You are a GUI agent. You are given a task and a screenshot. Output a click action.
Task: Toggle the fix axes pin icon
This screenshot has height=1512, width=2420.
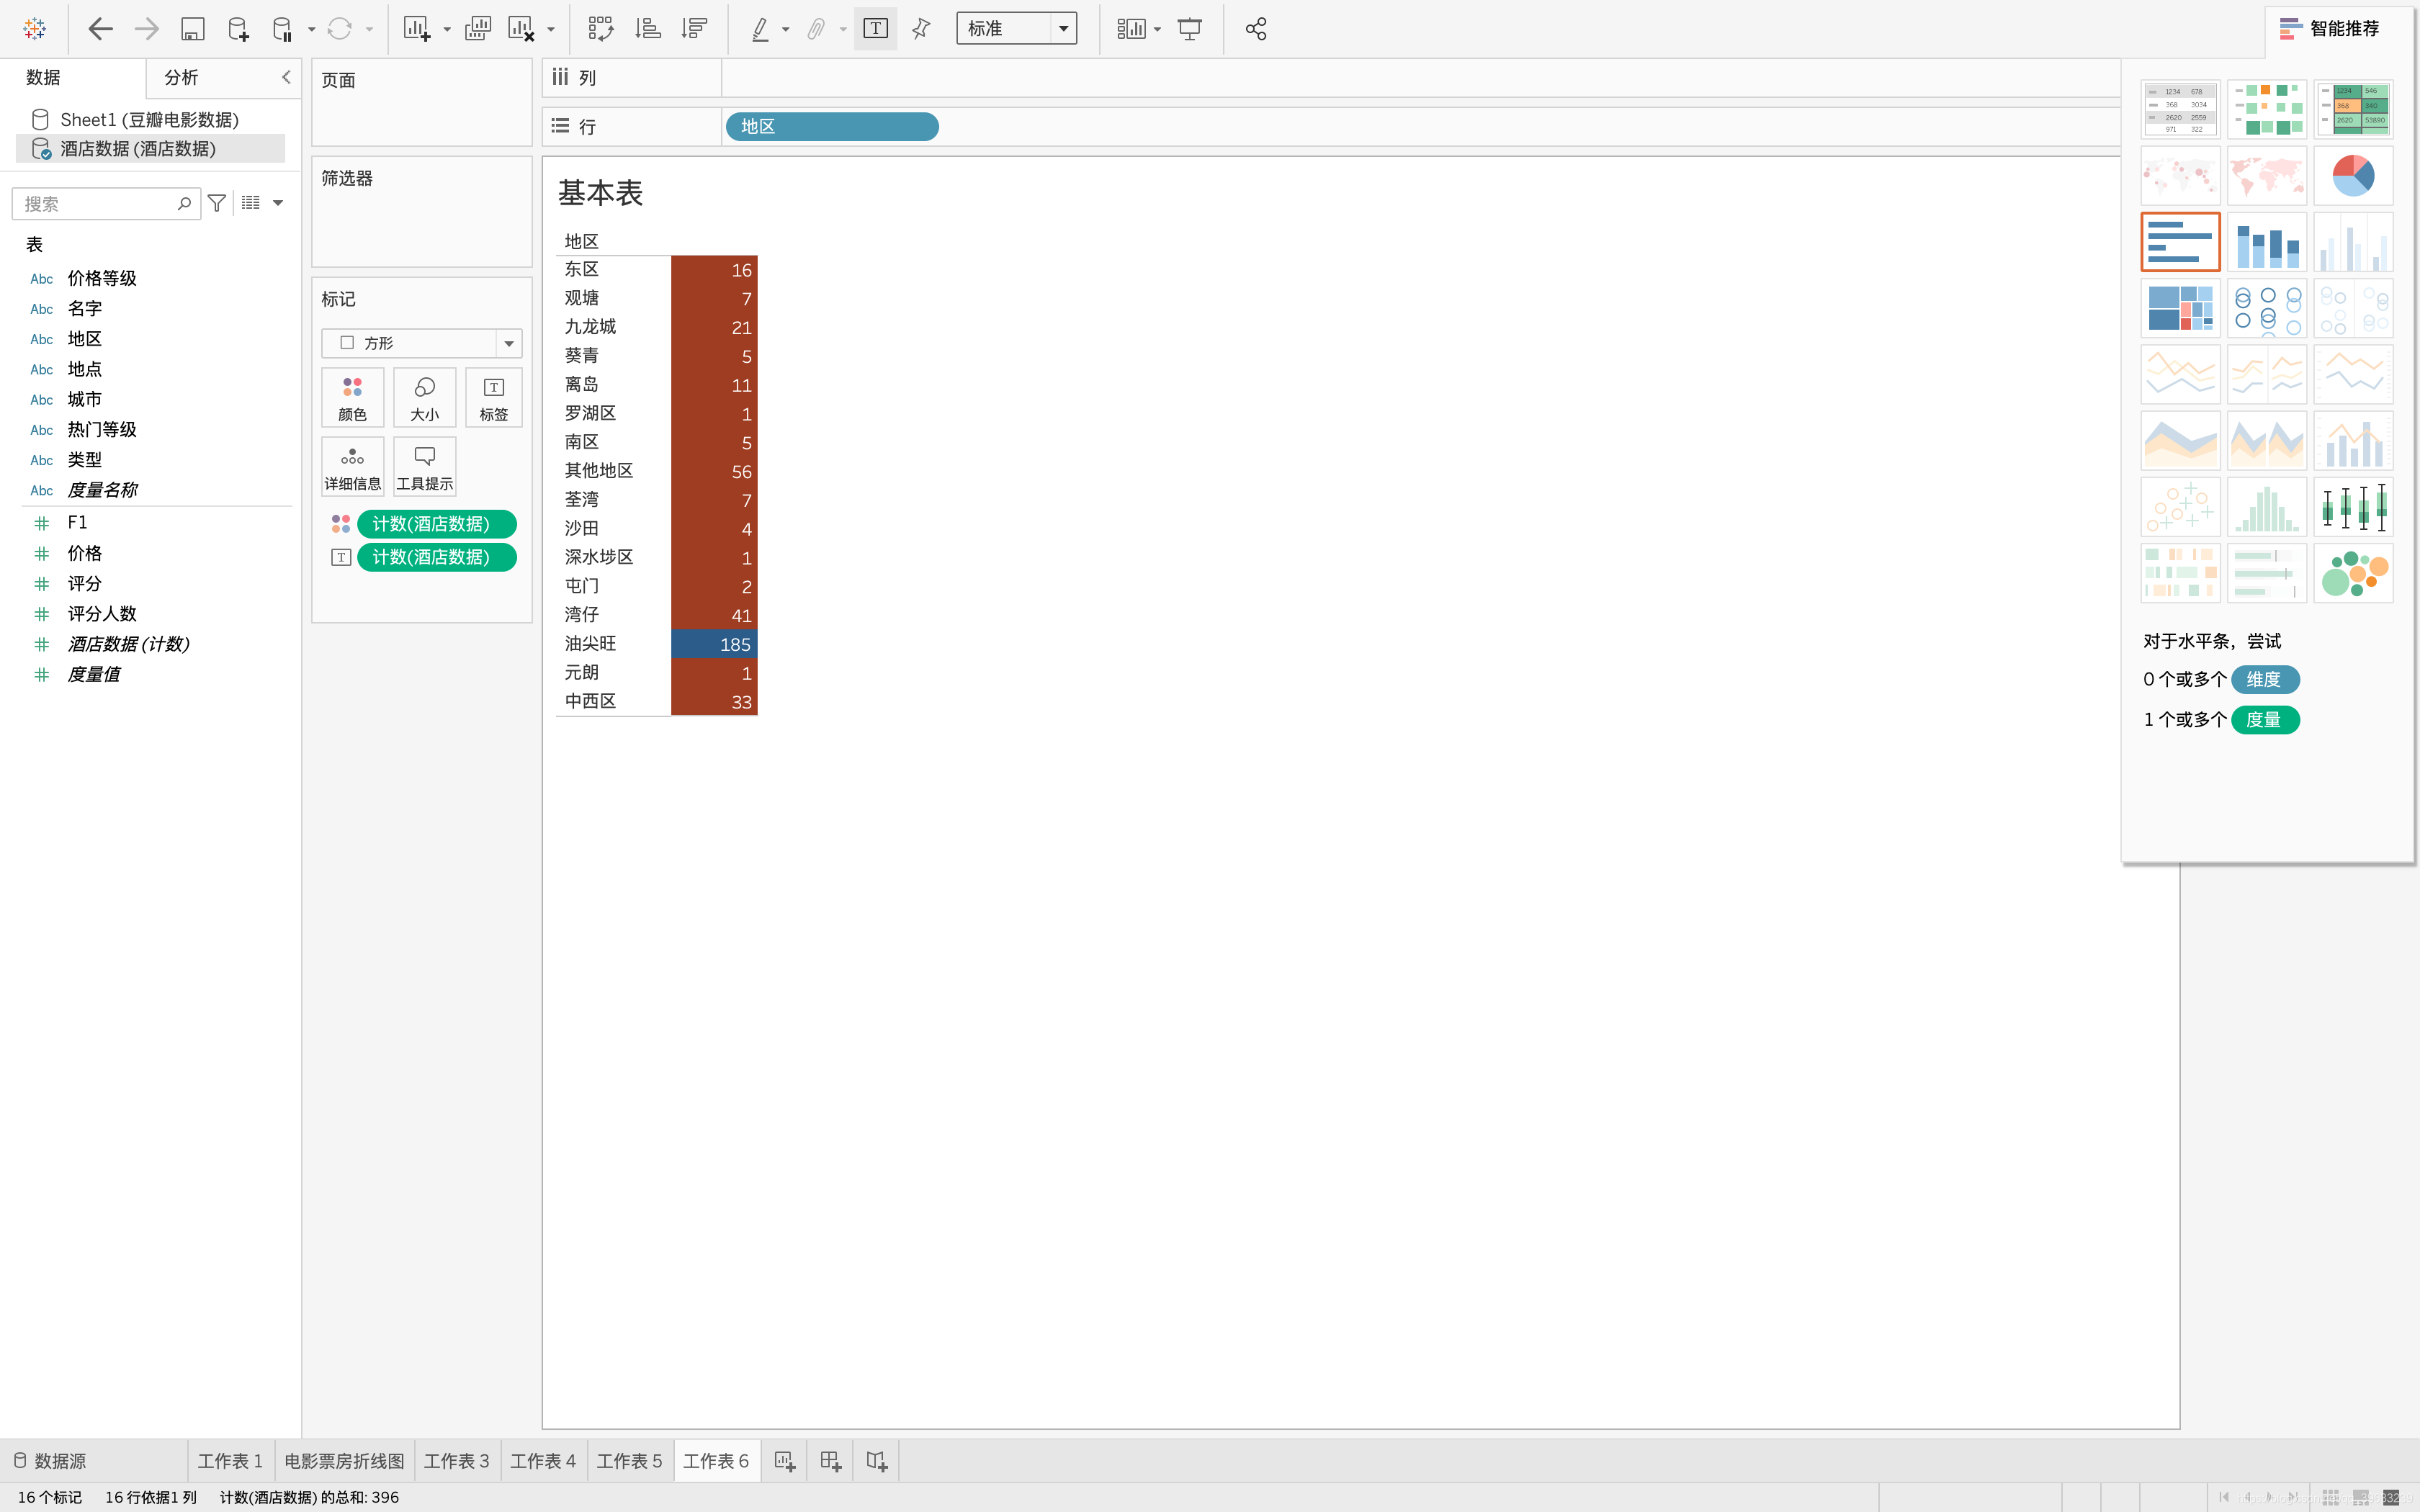pyautogui.click(x=921, y=29)
